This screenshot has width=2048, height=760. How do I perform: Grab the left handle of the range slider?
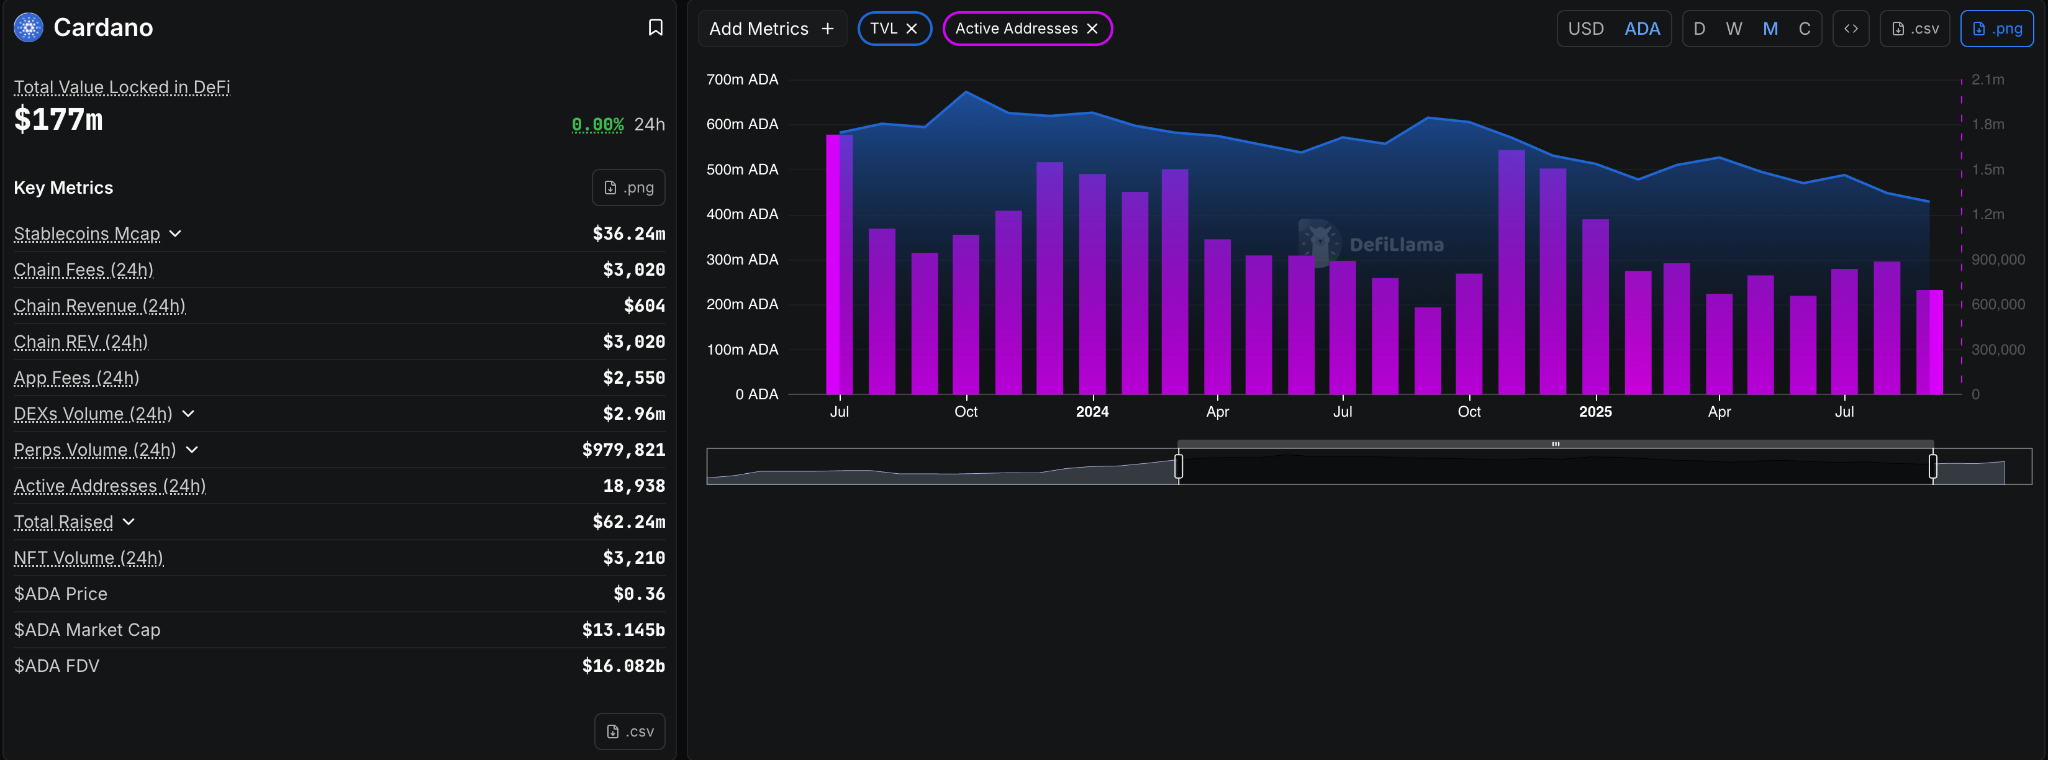[x=1178, y=466]
